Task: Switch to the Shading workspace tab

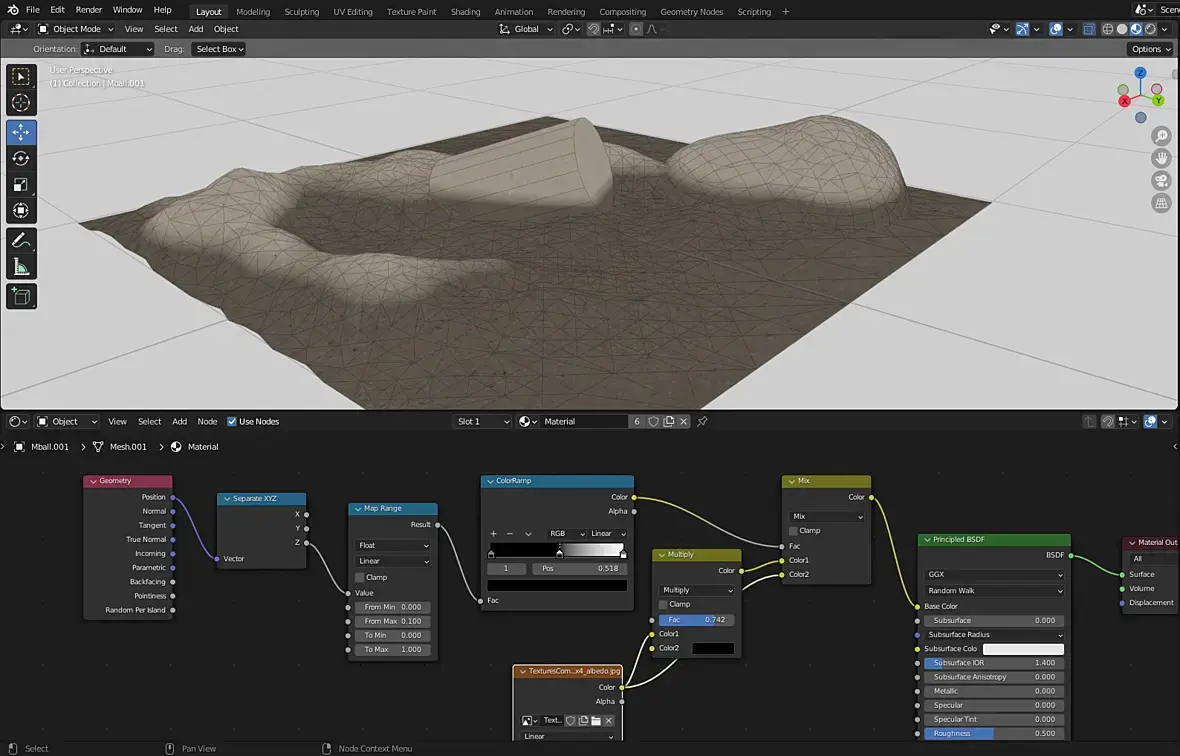Action: tap(465, 12)
